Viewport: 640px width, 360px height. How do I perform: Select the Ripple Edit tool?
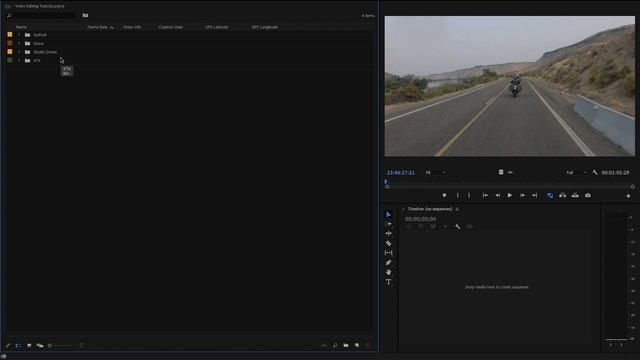388,233
